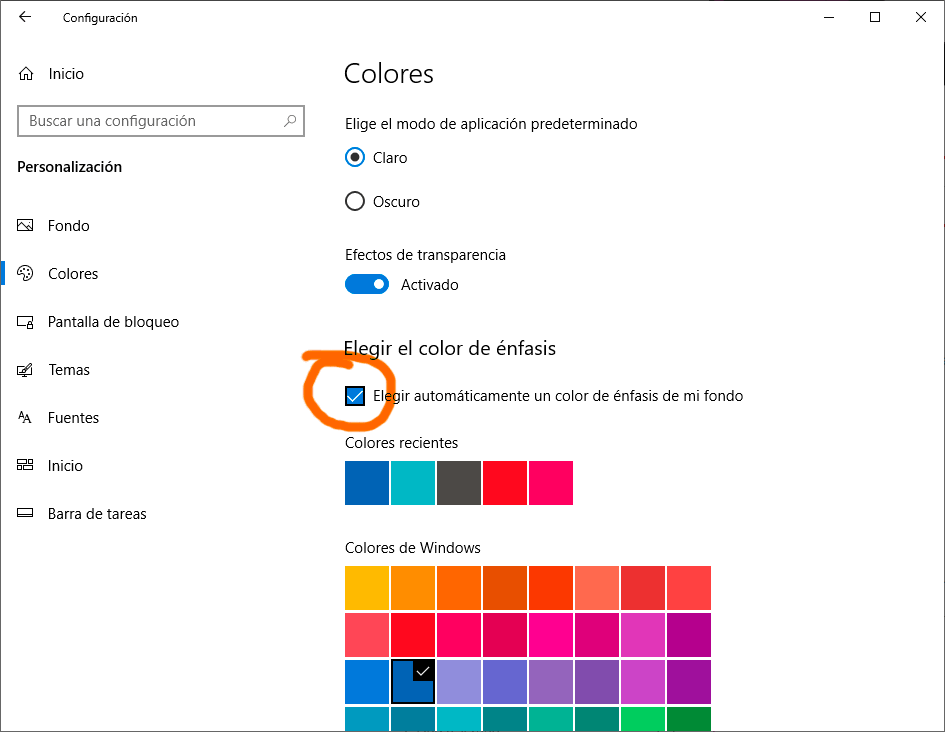Select the Claro radio button
The image size is (945, 732).
tap(354, 158)
